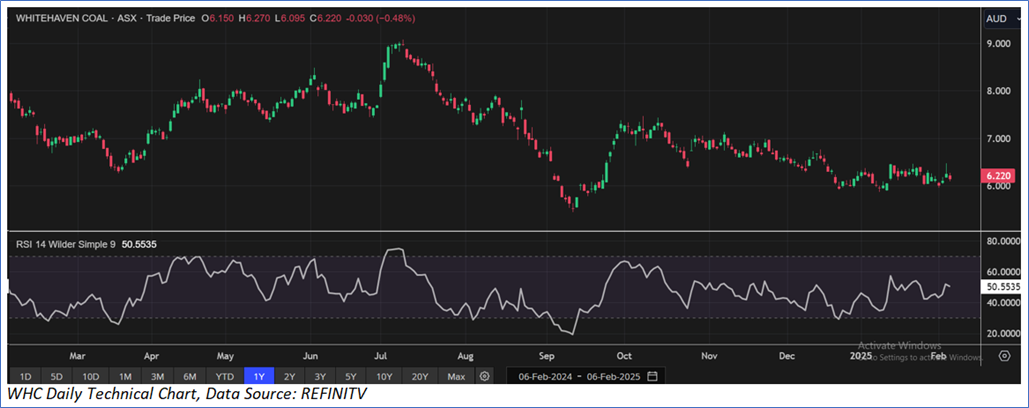1029x408 pixels.
Task: Click the Sep label on time axis
Action: [547, 356]
